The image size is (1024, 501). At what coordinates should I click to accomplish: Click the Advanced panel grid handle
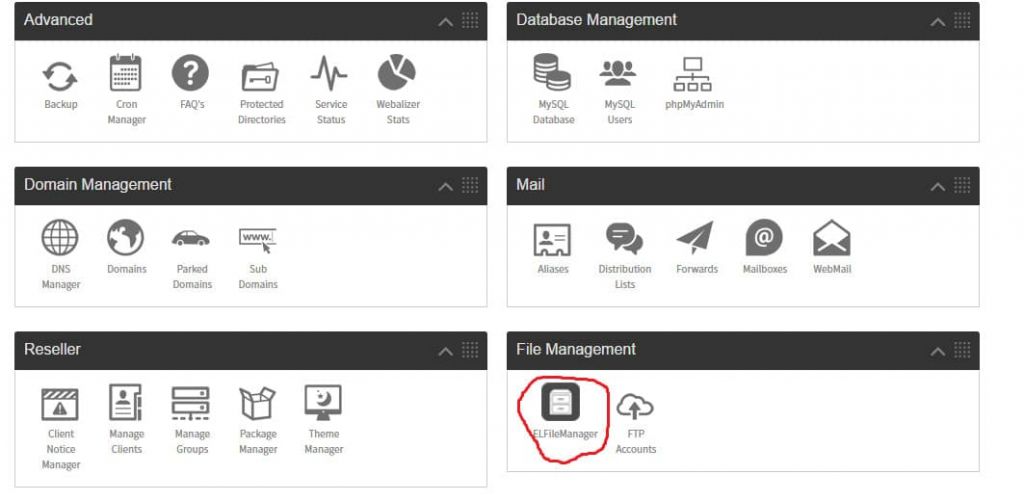point(470,20)
